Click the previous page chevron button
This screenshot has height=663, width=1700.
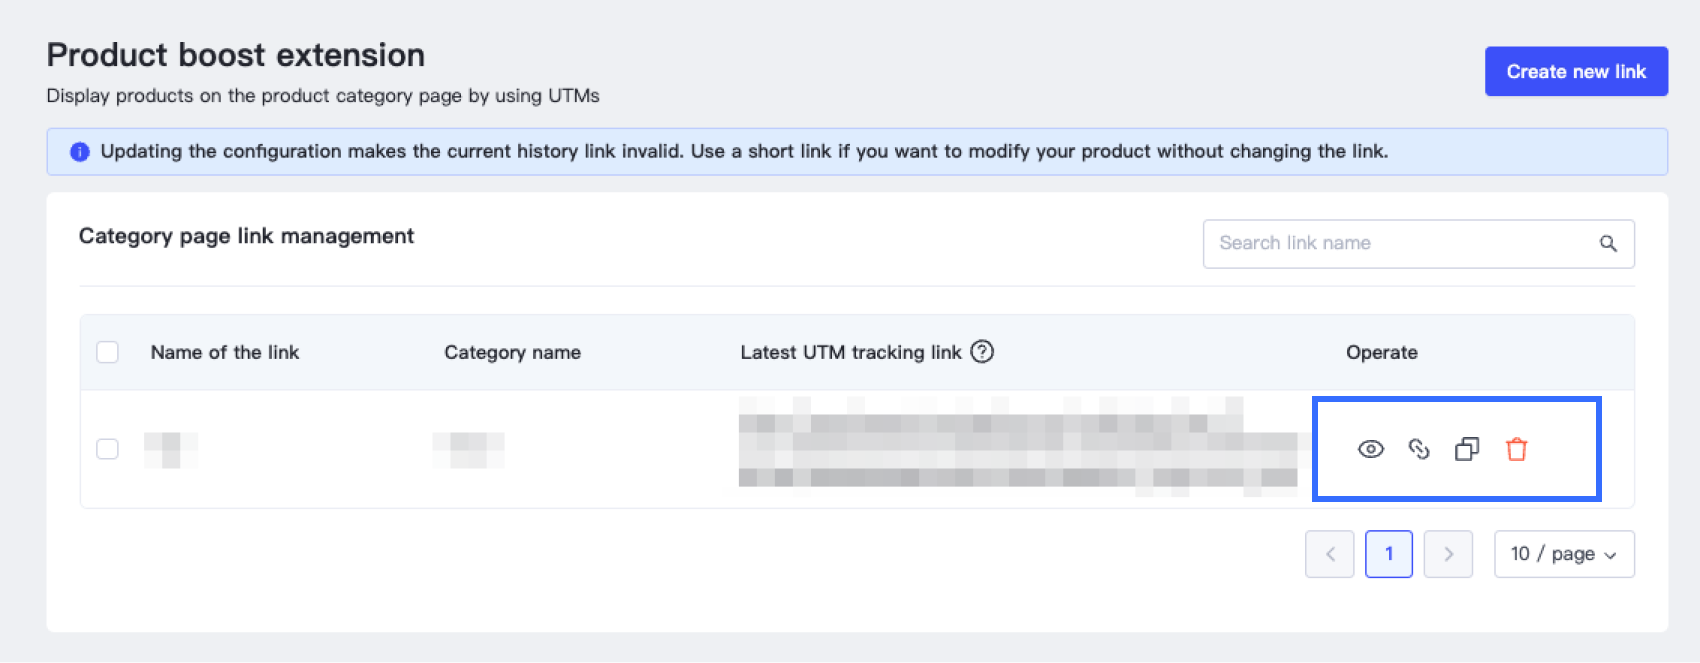pyautogui.click(x=1329, y=553)
